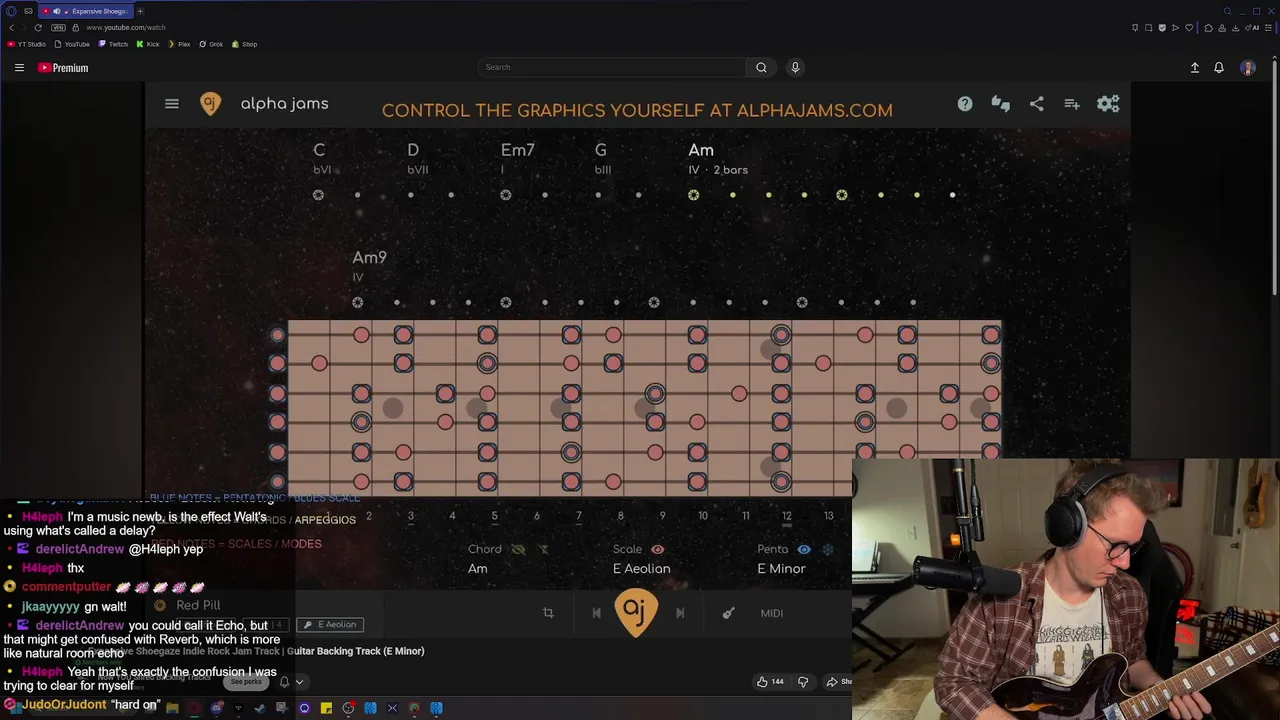Go to YouTube Premium home logo

(63, 68)
